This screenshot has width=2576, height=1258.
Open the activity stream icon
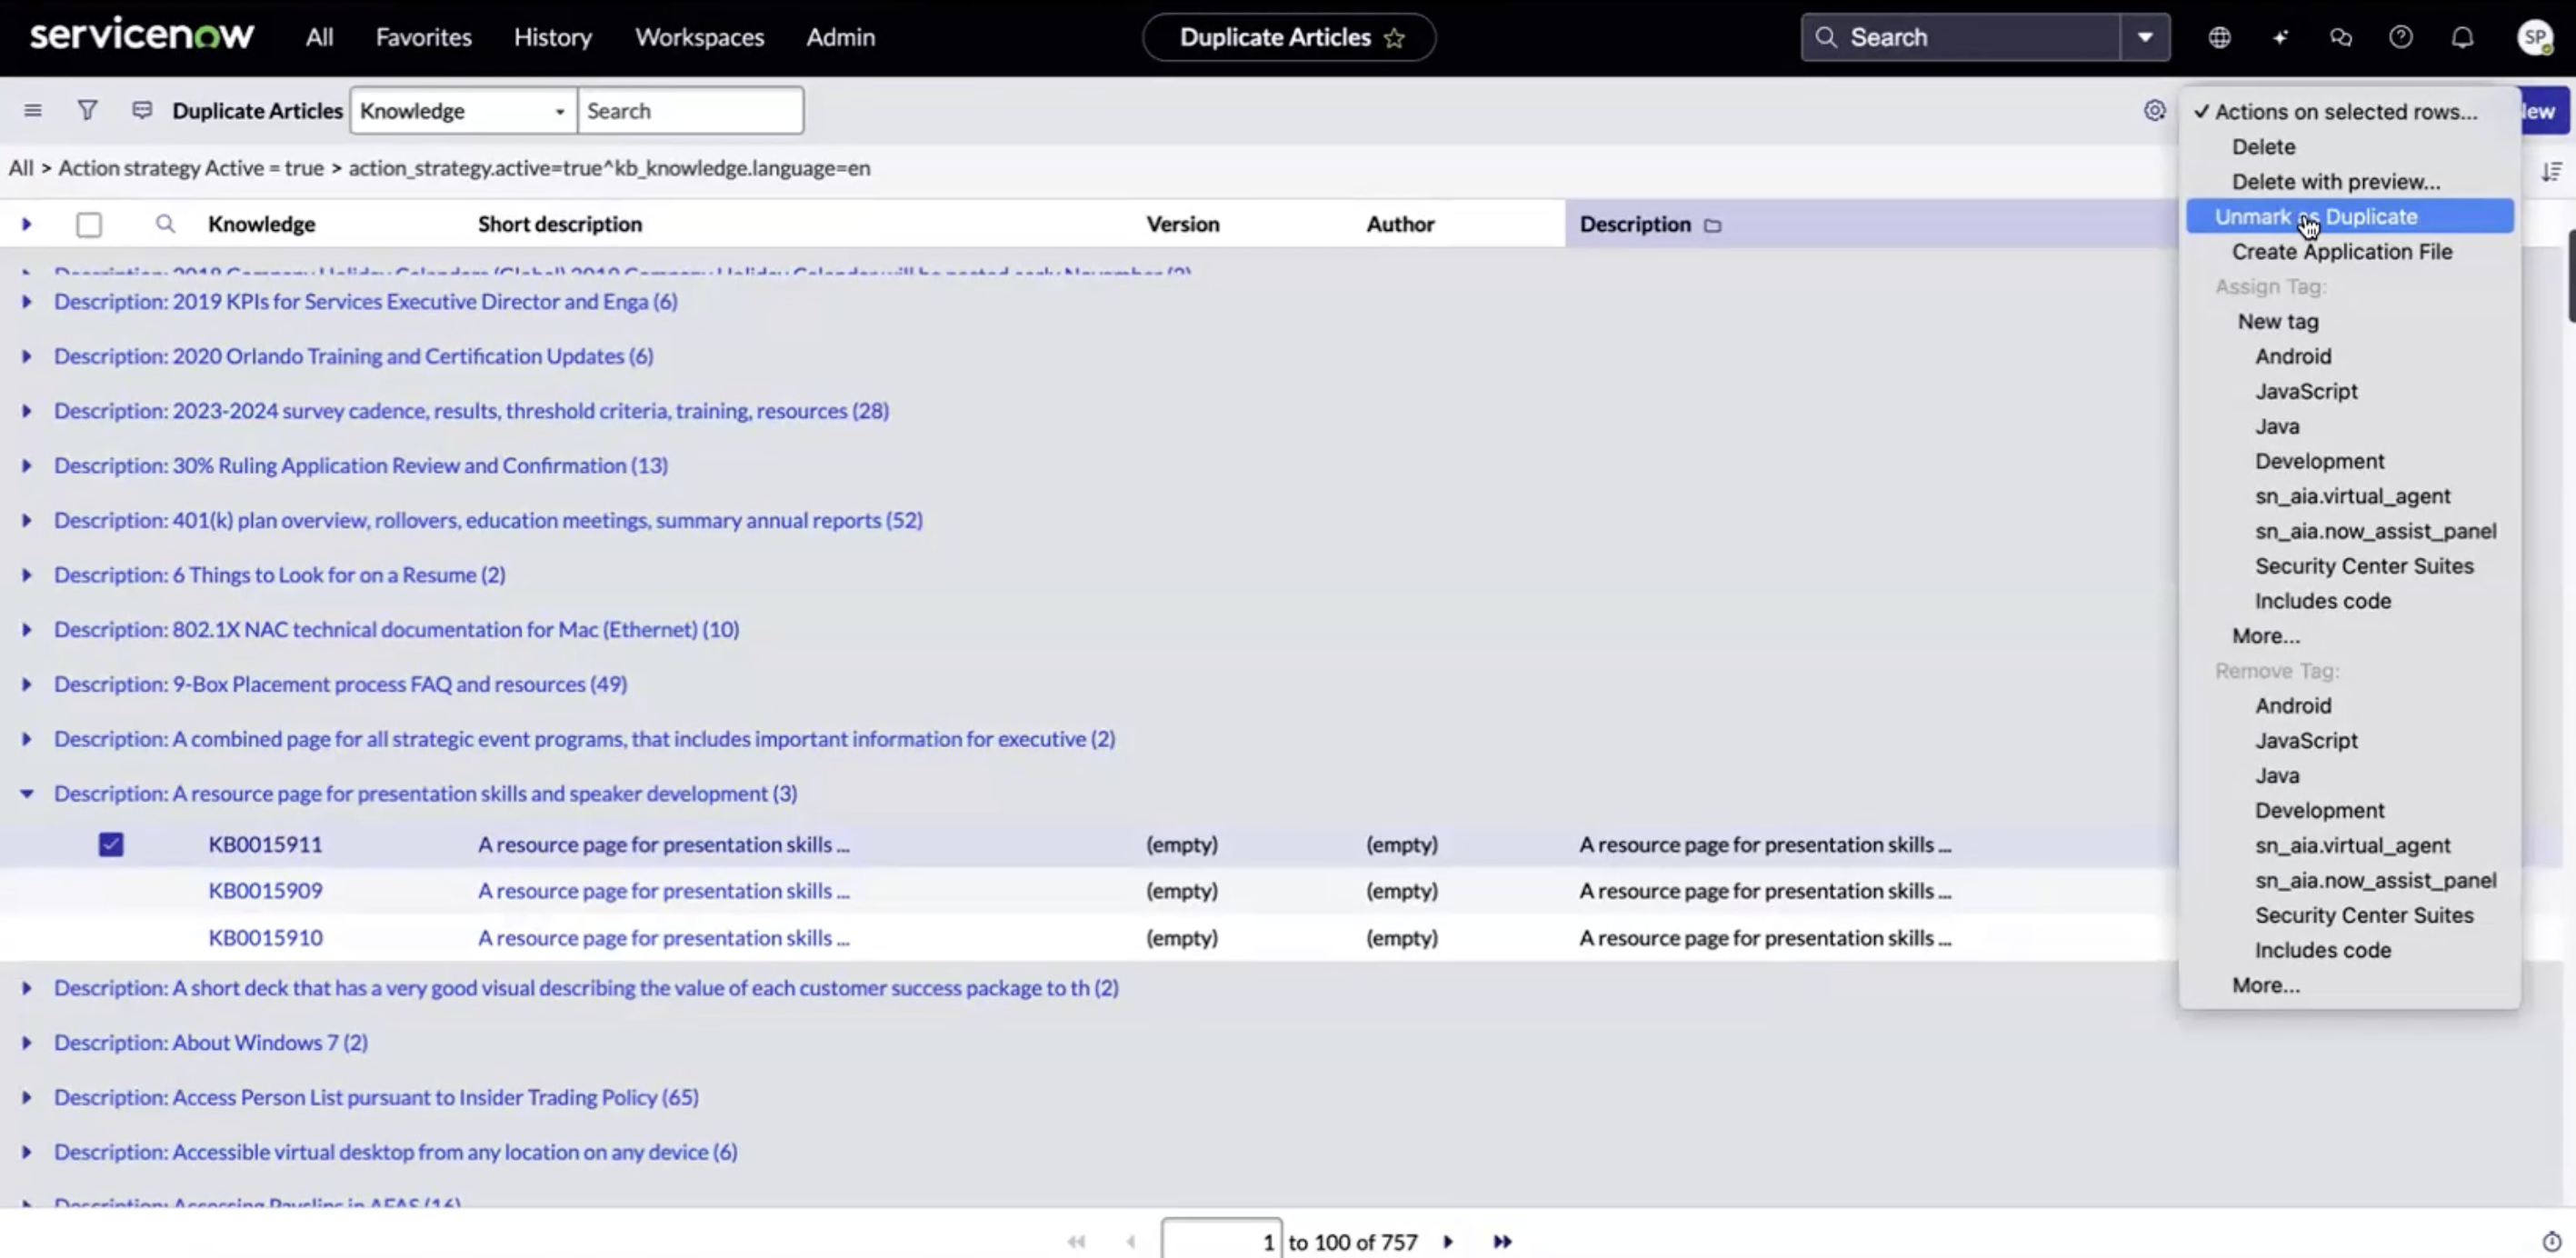(142, 110)
